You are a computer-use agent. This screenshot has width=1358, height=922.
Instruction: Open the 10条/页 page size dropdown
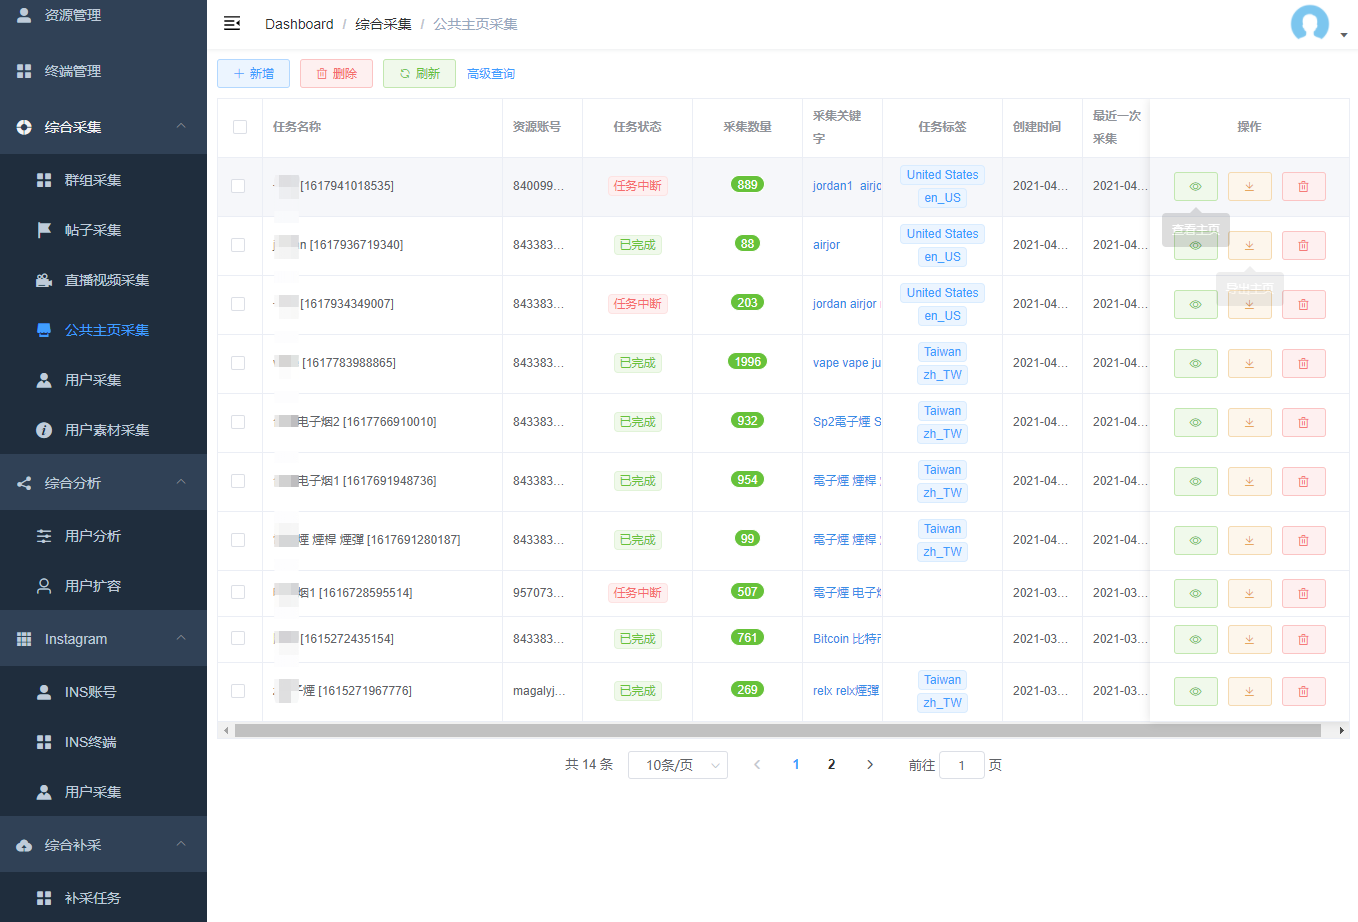(678, 765)
